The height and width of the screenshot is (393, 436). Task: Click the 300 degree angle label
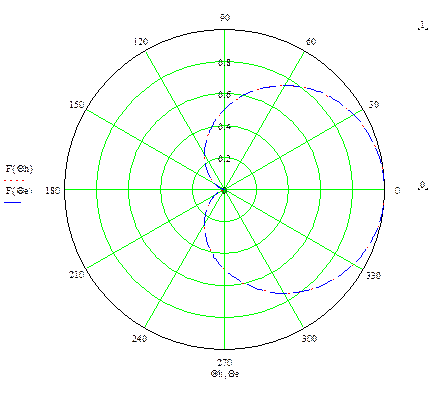pos(309,338)
